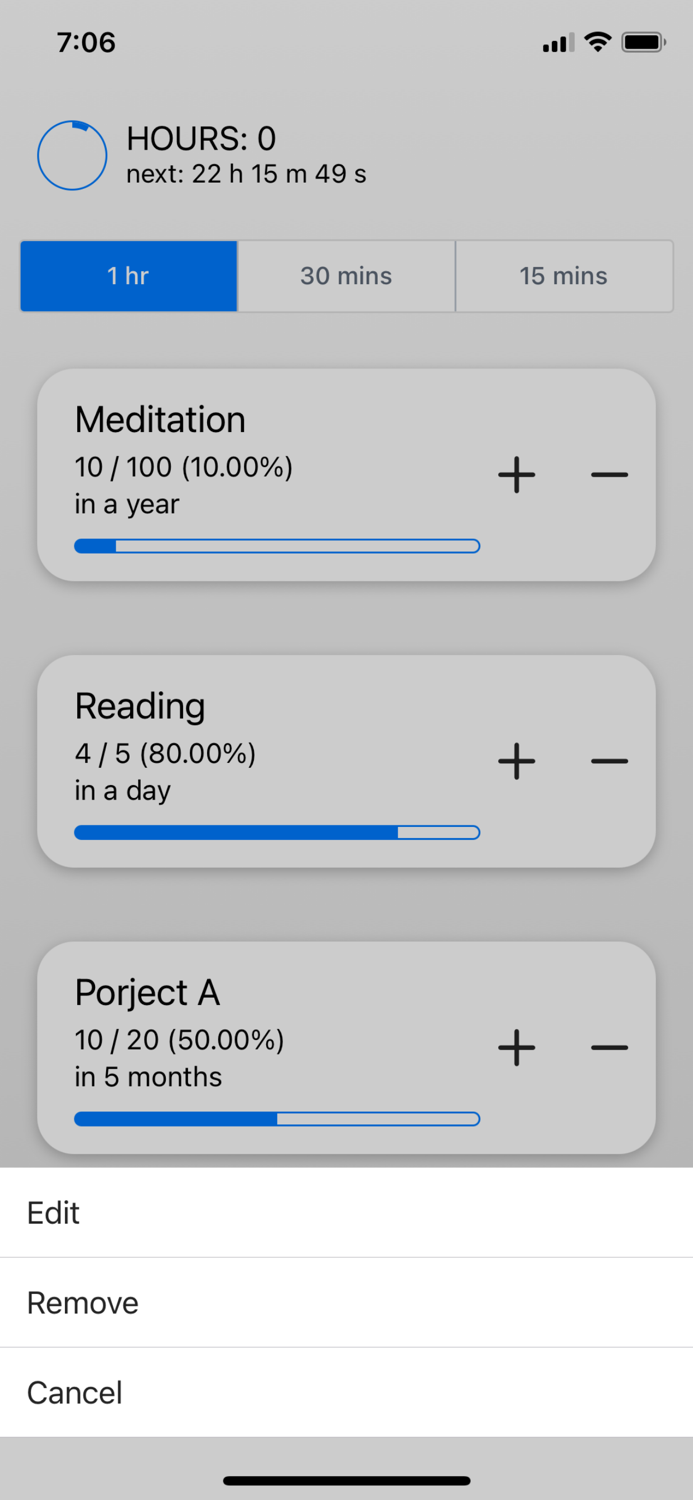Tap the plus icon on Reading card
This screenshot has height=1500, width=693.
point(517,762)
